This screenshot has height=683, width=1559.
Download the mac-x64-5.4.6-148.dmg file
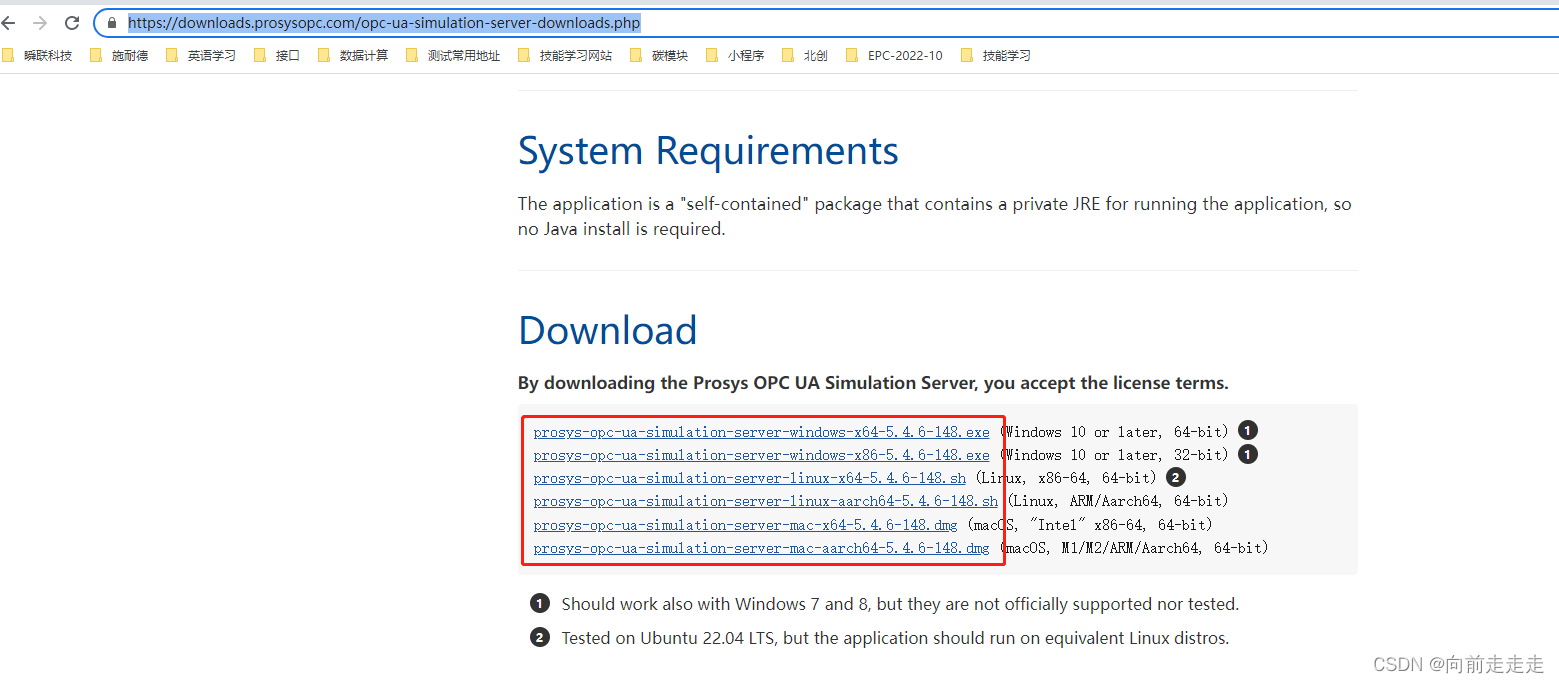(x=745, y=525)
